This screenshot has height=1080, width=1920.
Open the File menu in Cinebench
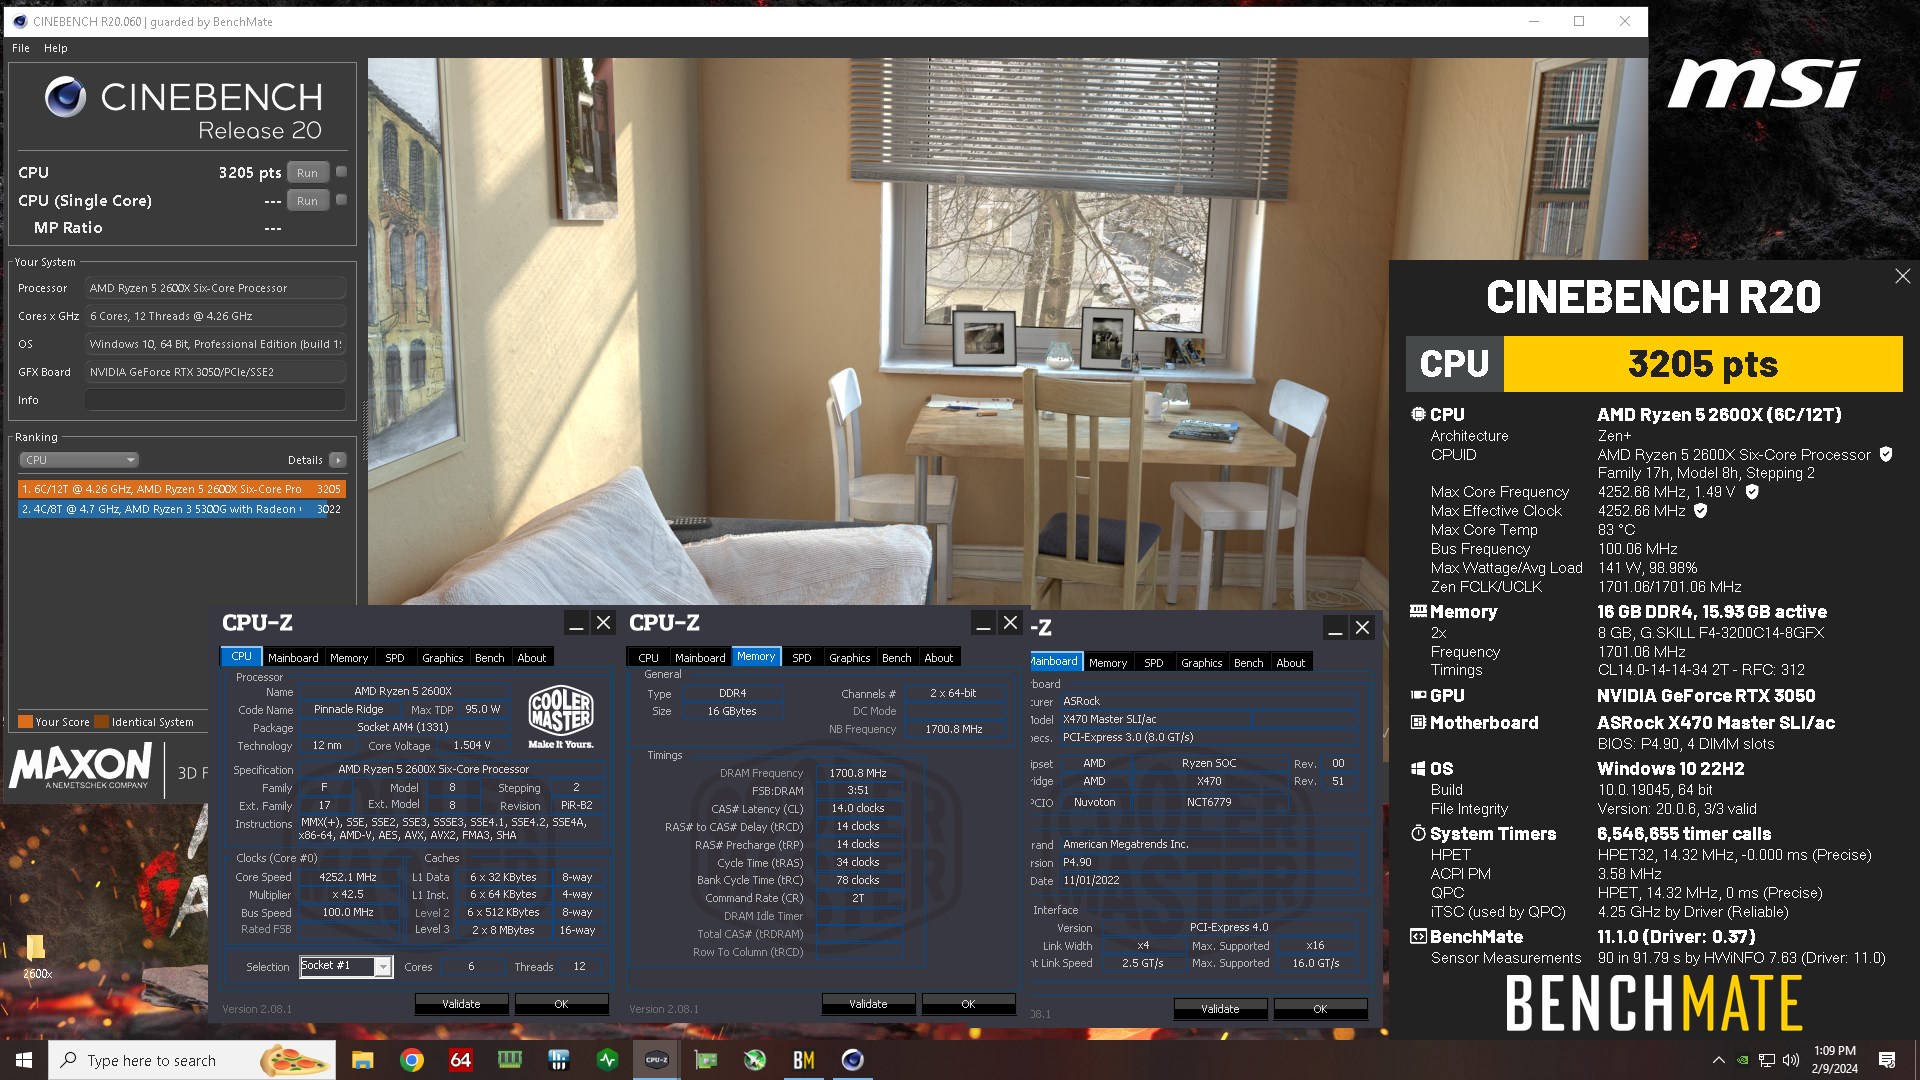coord(21,48)
